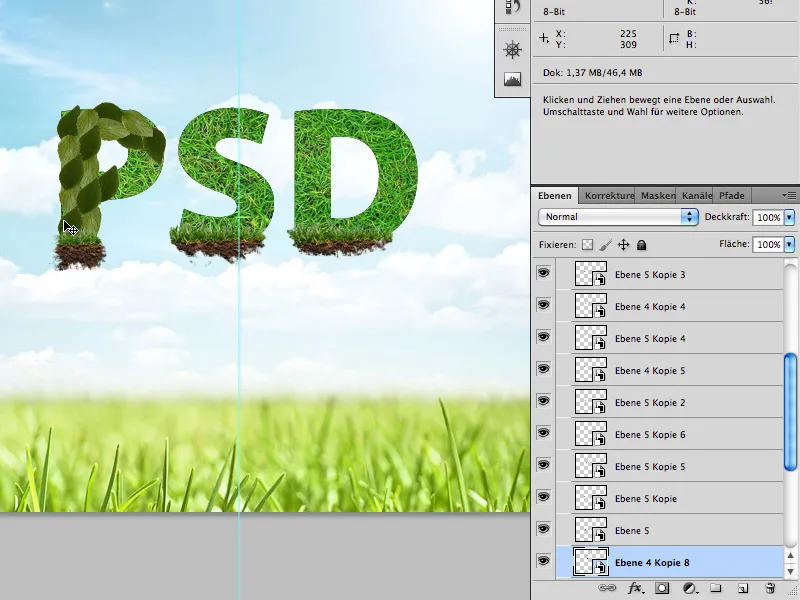The width and height of the screenshot is (800, 600).
Task: Switch to the Pfade tab
Action: tap(732, 196)
